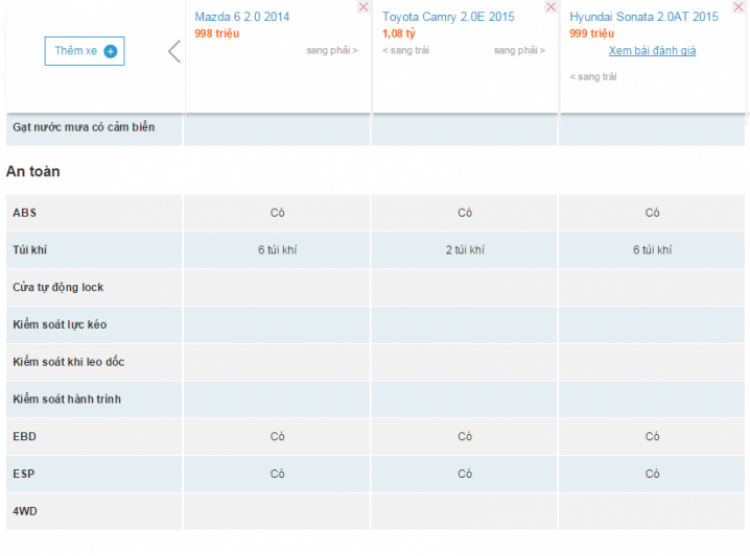Image resolution: width=750 pixels, height=556 pixels.
Task: Click Hyundai's Có value in EBD row
Action: coord(652,436)
